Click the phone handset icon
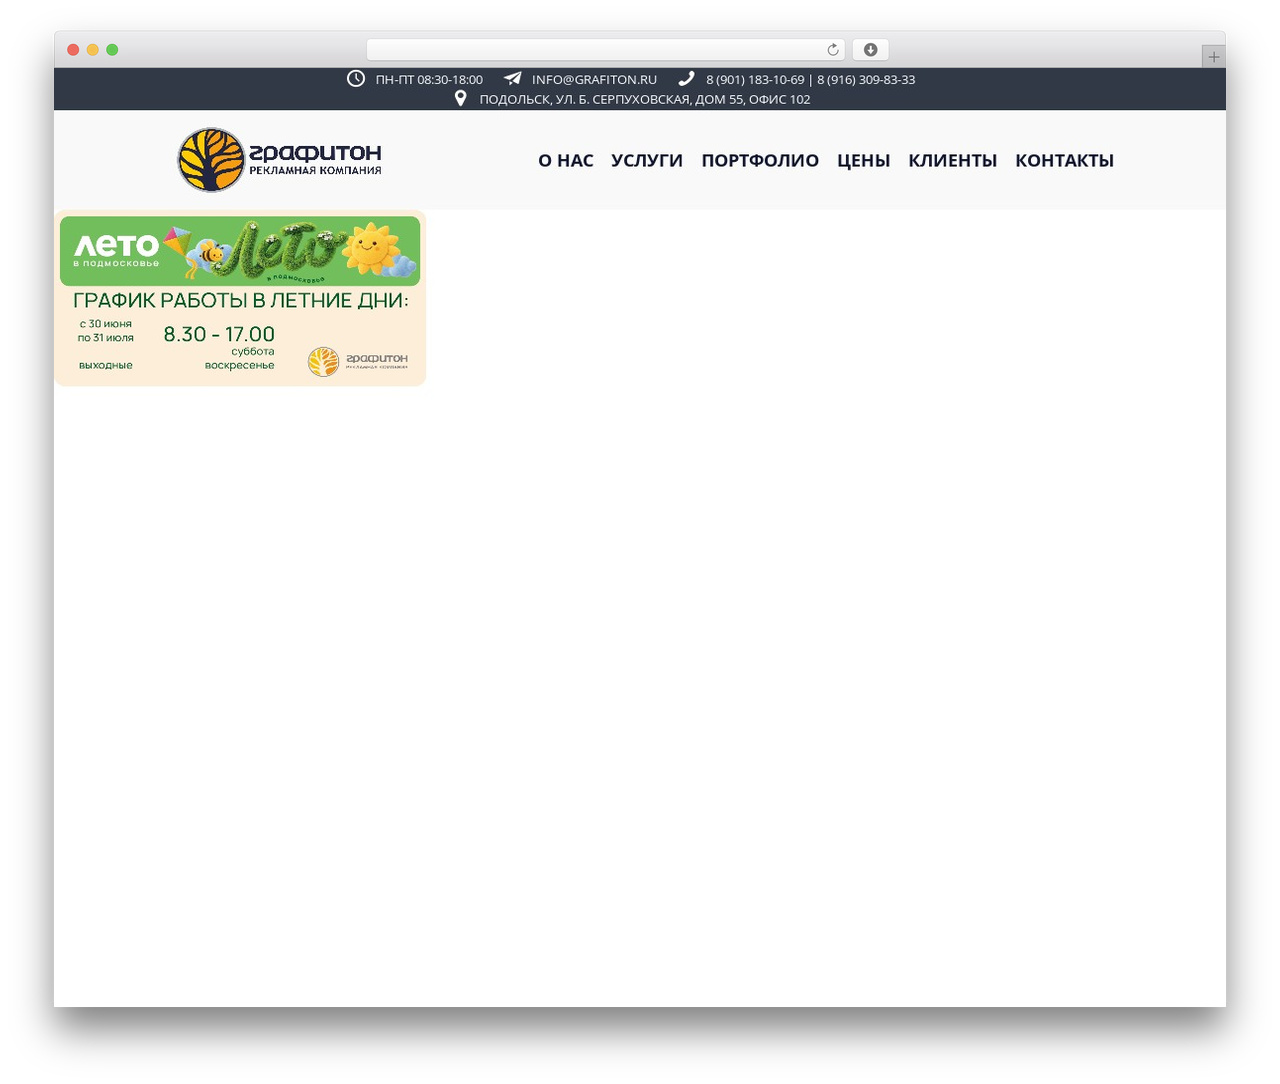Screen dimensions: 1280x1084 (686, 78)
